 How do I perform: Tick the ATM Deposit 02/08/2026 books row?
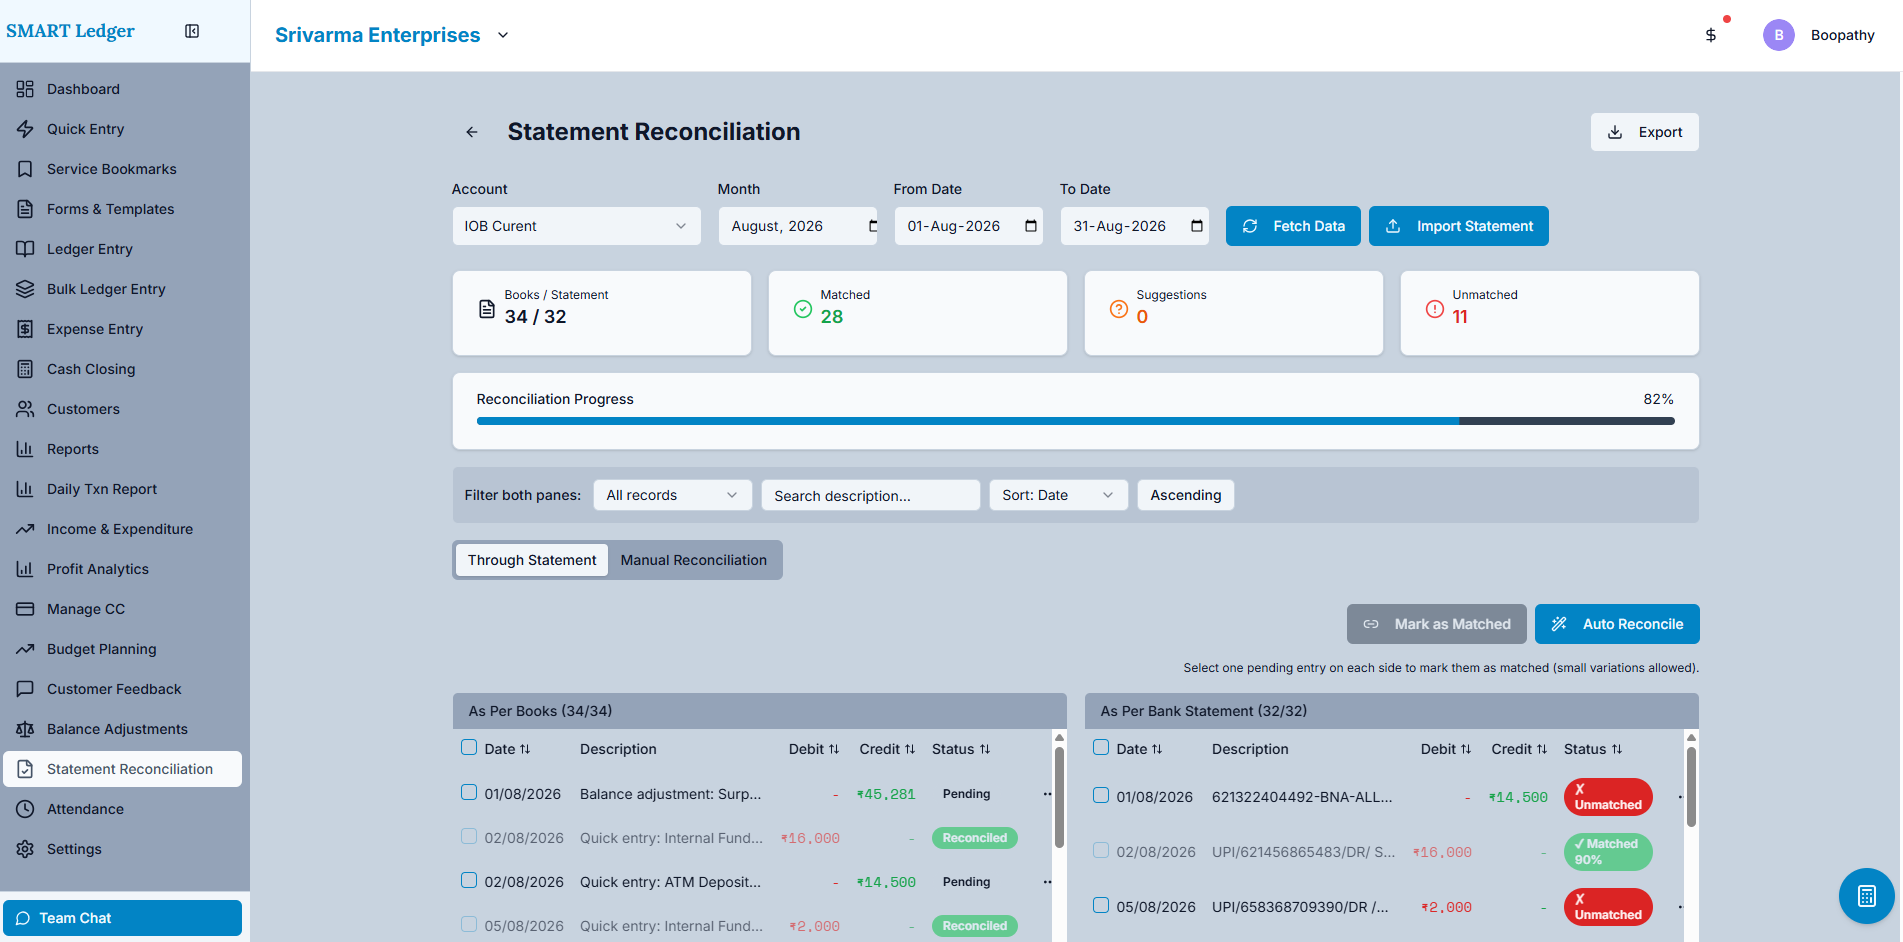469,880
